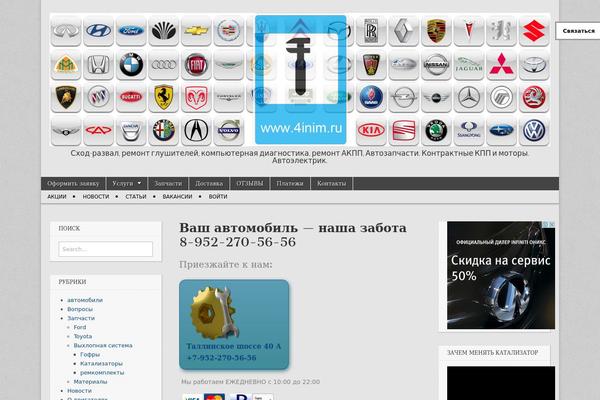Click the Mitsubishi logo icon
Viewport: 600px width, 400px height.
point(501,64)
